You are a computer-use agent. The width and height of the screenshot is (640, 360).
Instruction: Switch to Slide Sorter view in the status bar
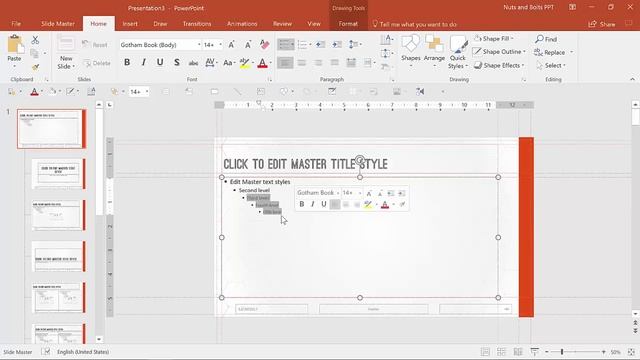tap(501, 352)
